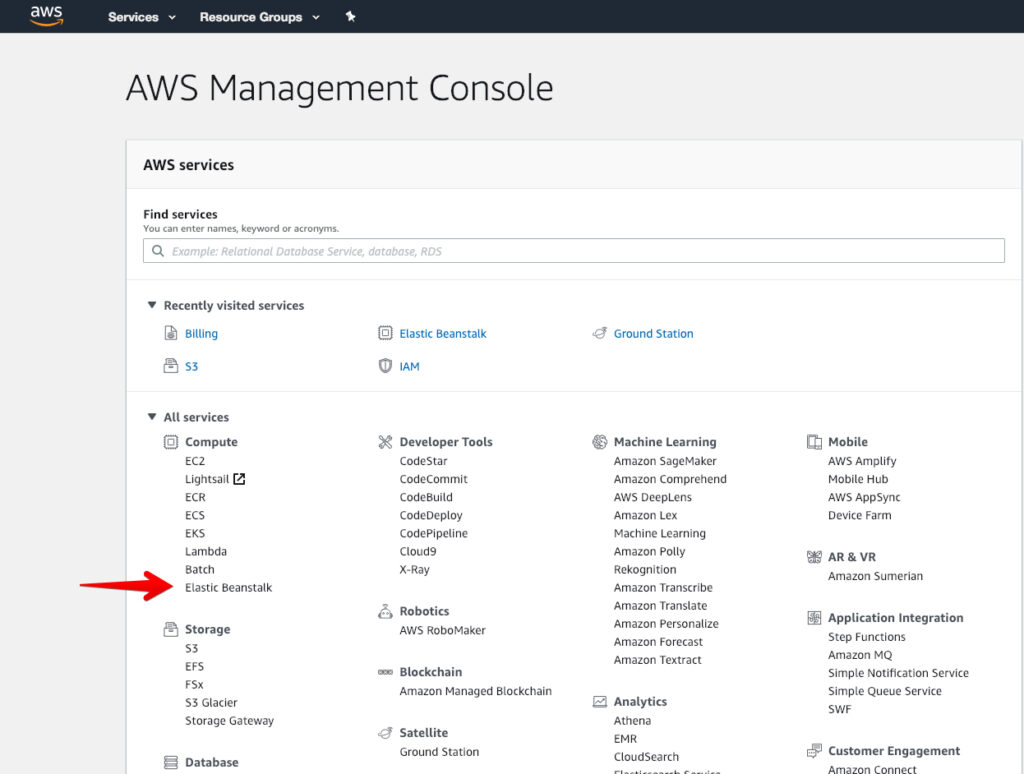Open AWS Amplify under Mobile

point(862,460)
